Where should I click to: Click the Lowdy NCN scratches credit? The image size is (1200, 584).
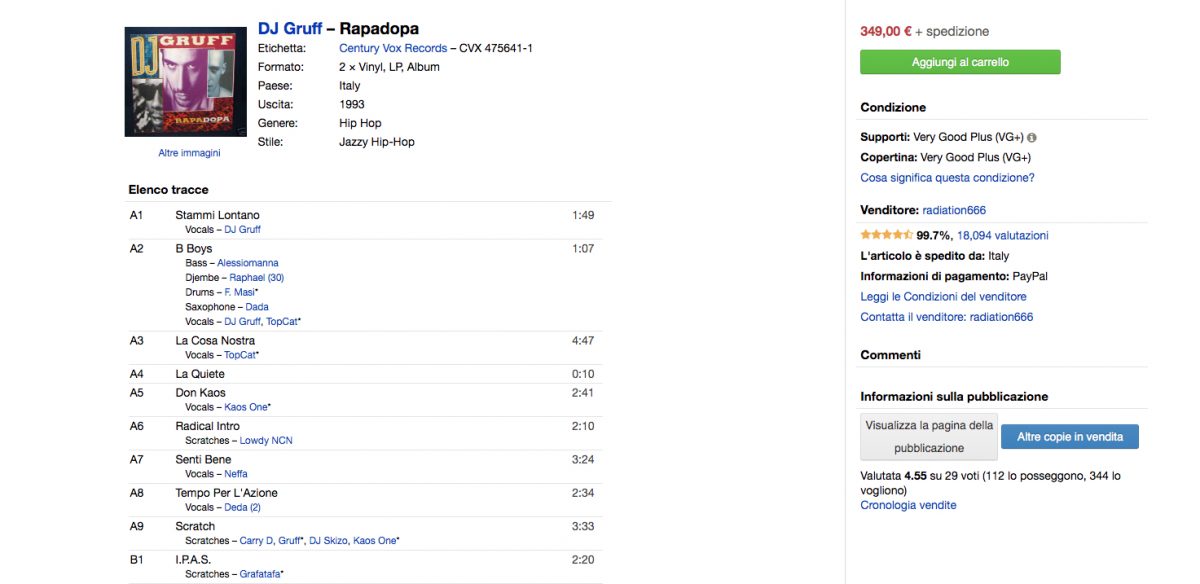click(x=266, y=440)
